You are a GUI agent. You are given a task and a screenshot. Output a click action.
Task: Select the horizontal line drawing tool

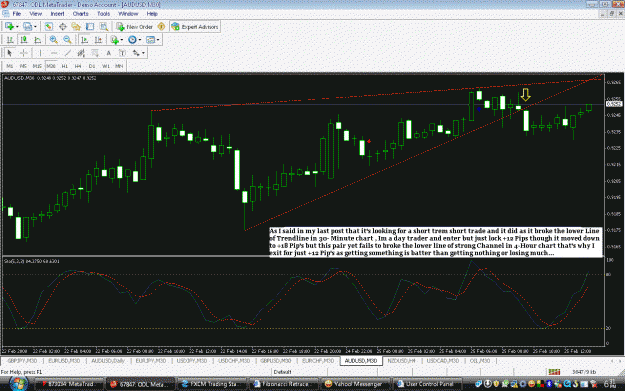coord(54,53)
